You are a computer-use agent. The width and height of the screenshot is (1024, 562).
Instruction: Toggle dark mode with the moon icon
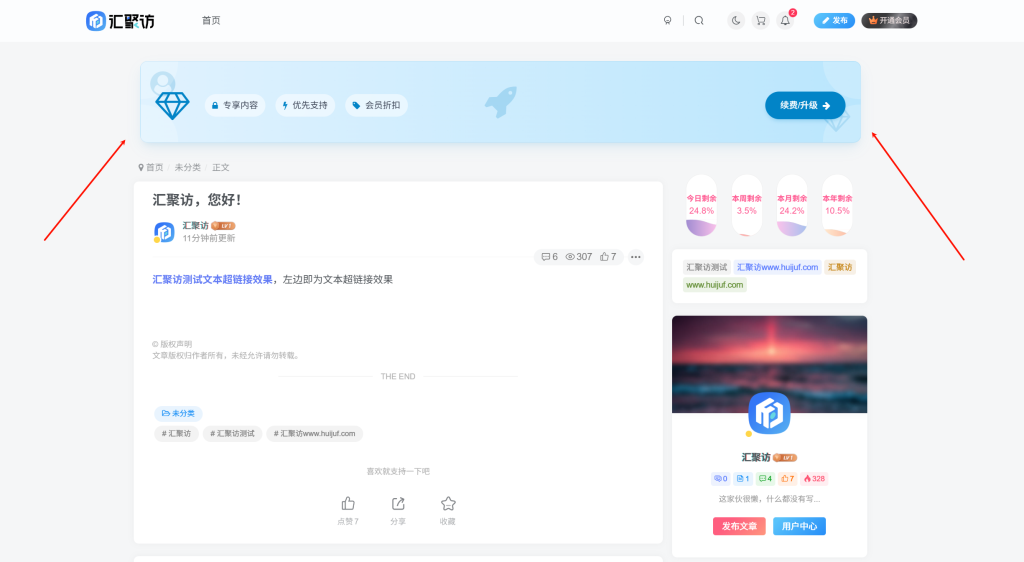(736, 21)
